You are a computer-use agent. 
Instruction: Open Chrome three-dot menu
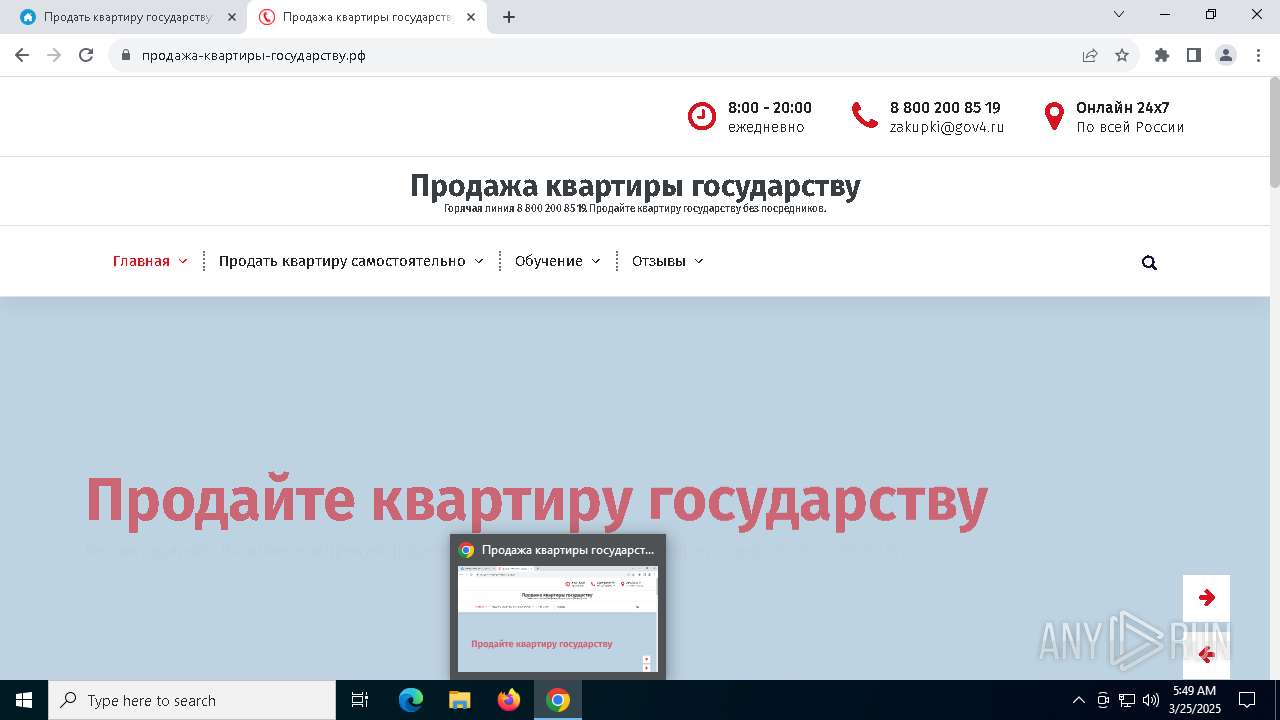click(1258, 56)
